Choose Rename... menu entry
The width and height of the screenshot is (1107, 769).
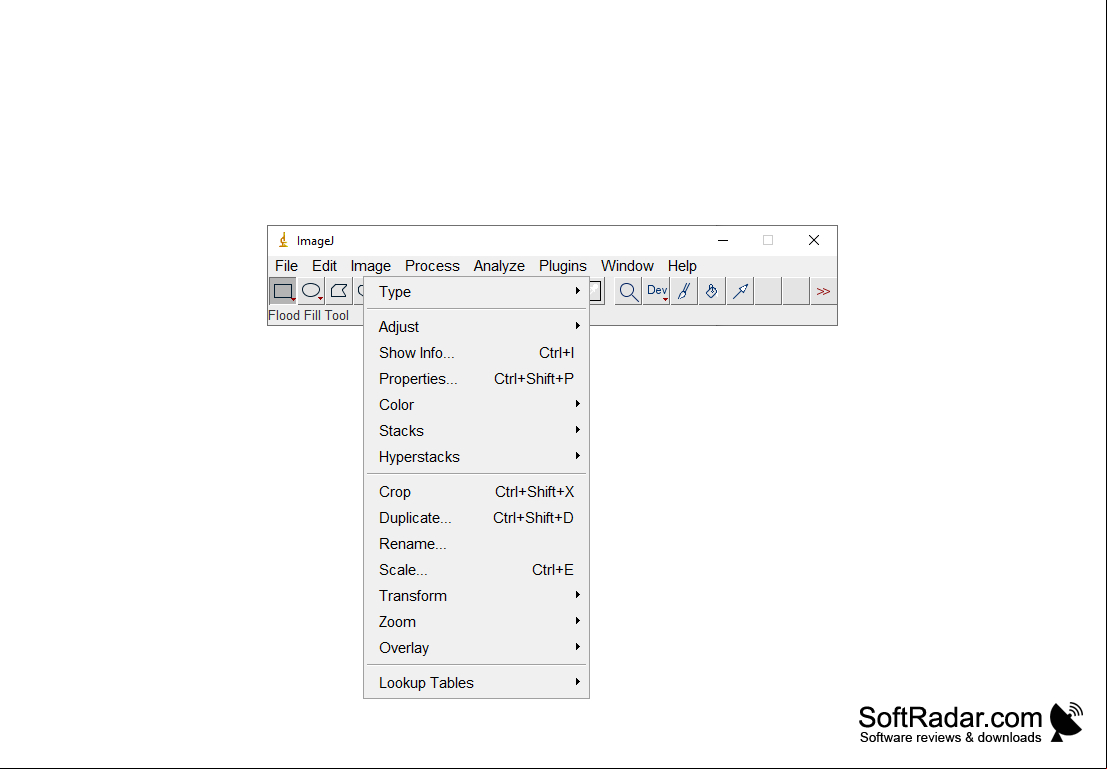coord(477,544)
